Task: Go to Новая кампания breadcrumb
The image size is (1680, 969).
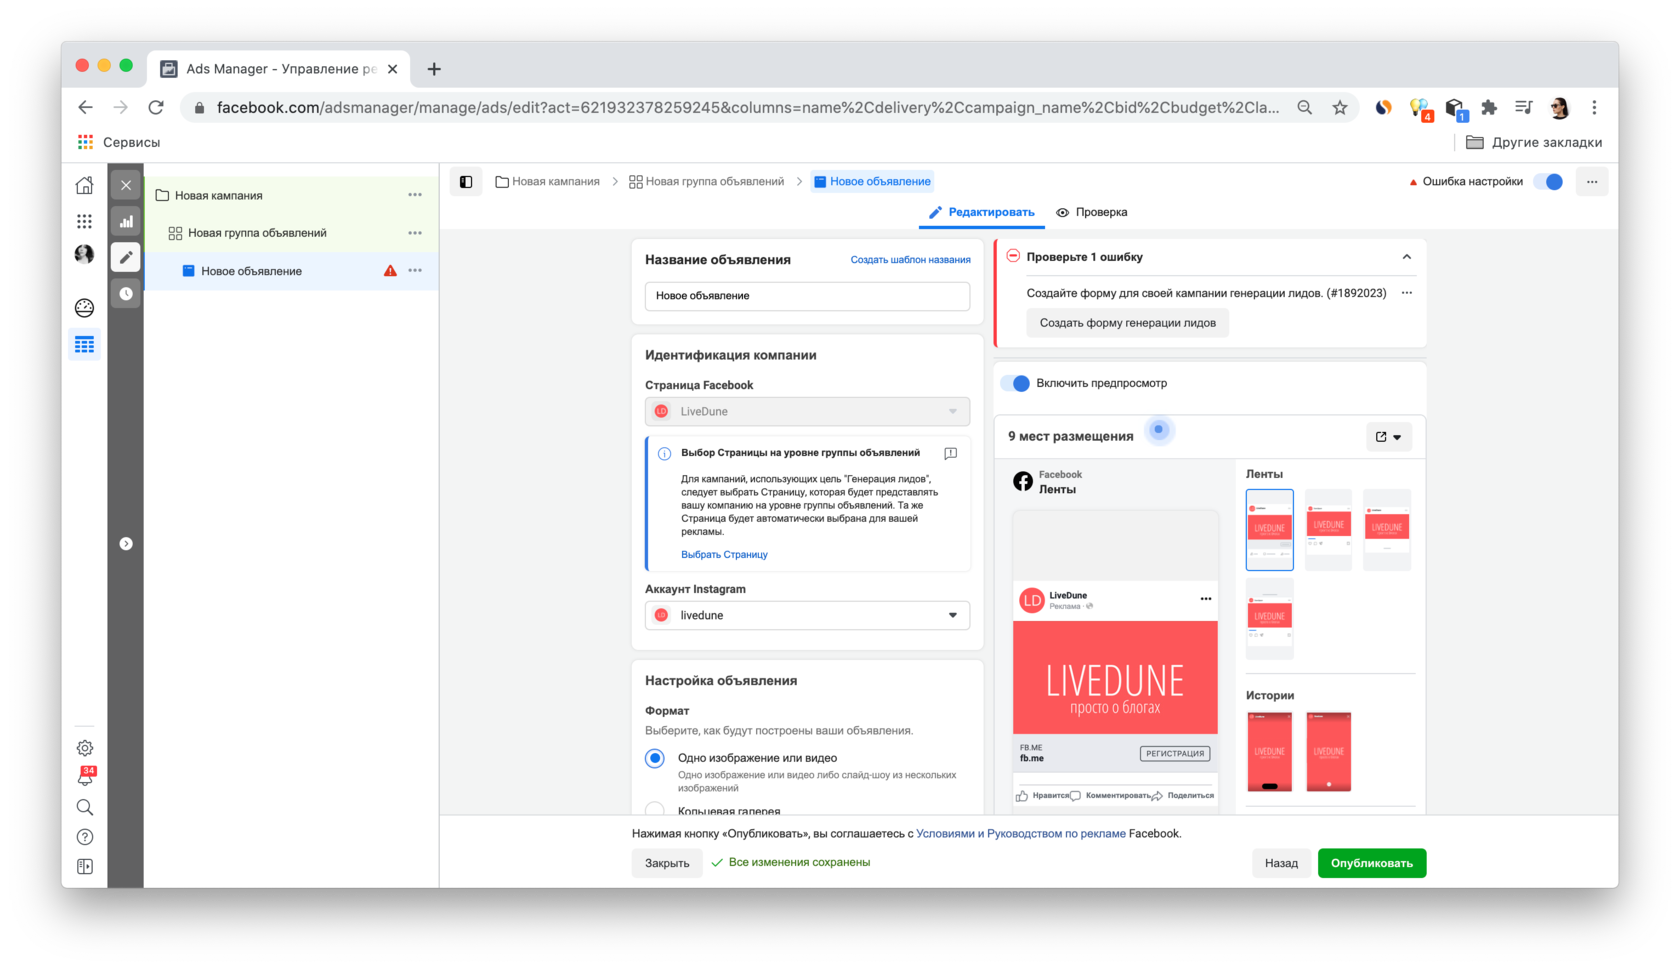Action: 548,182
